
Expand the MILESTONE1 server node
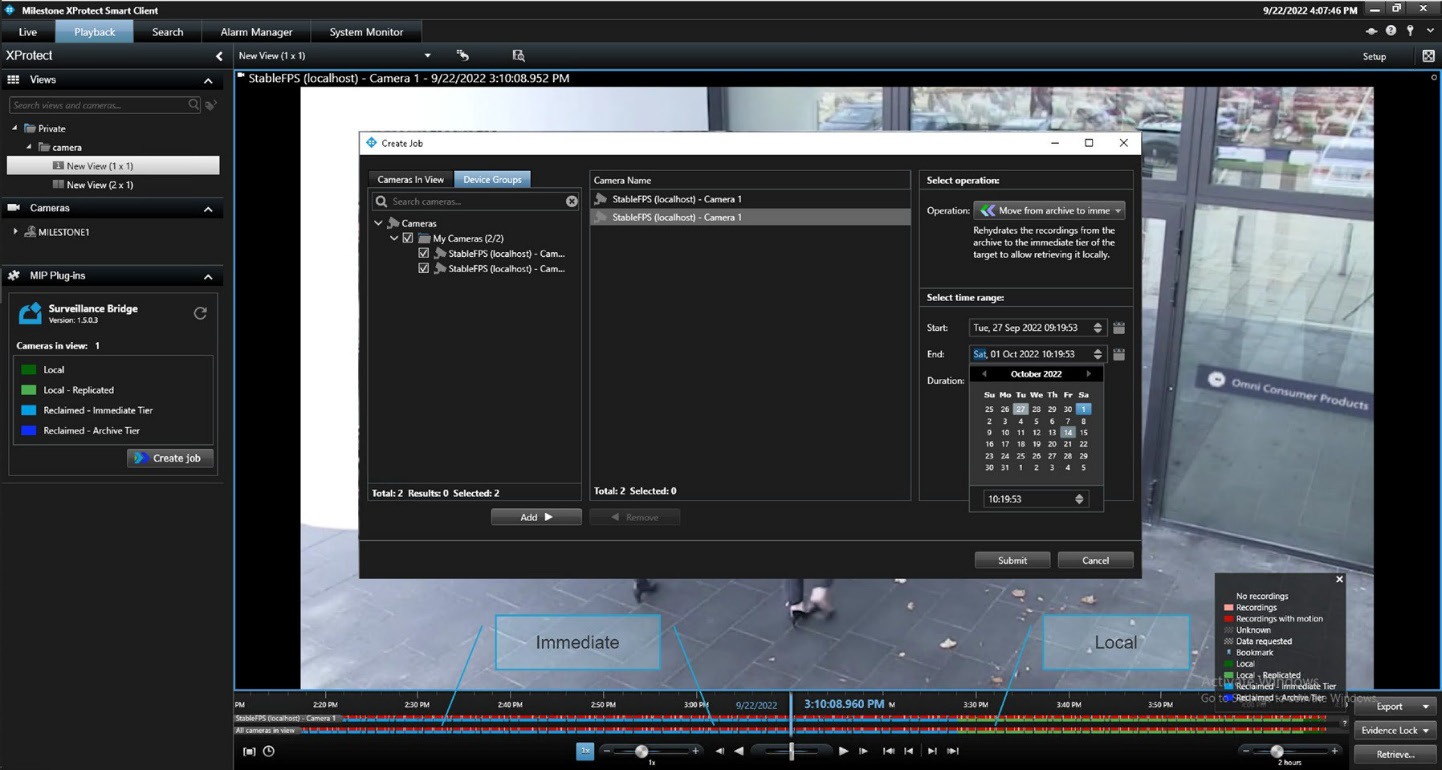[x=16, y=232]
